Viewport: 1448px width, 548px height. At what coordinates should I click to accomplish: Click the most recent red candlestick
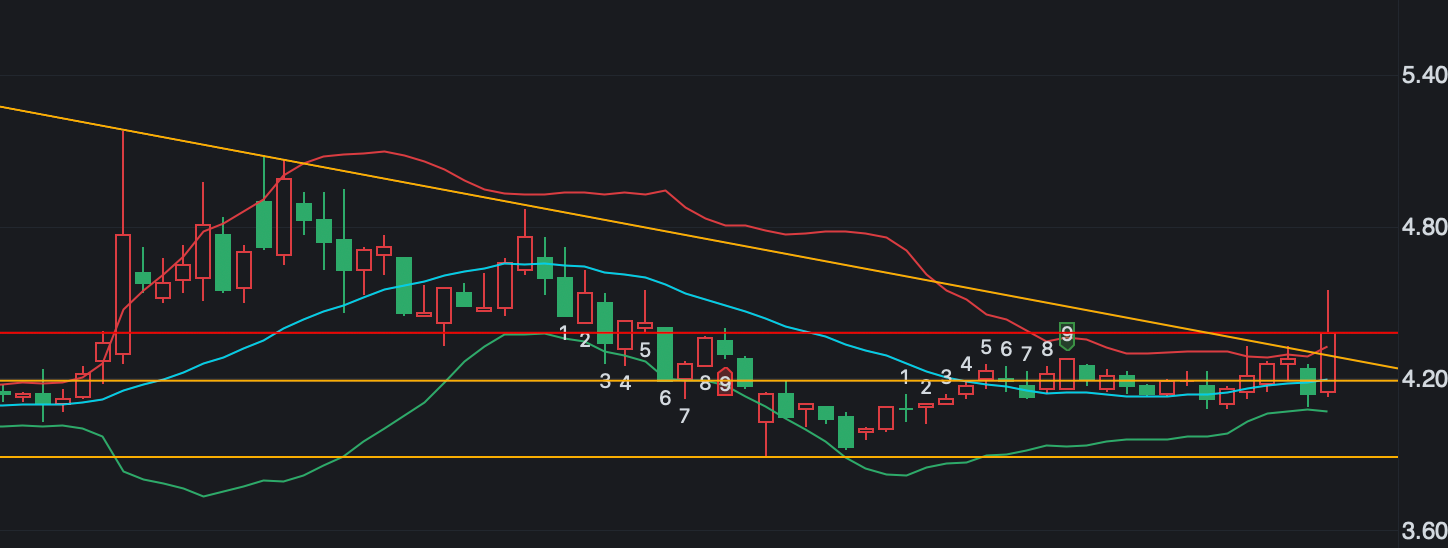1328,362
